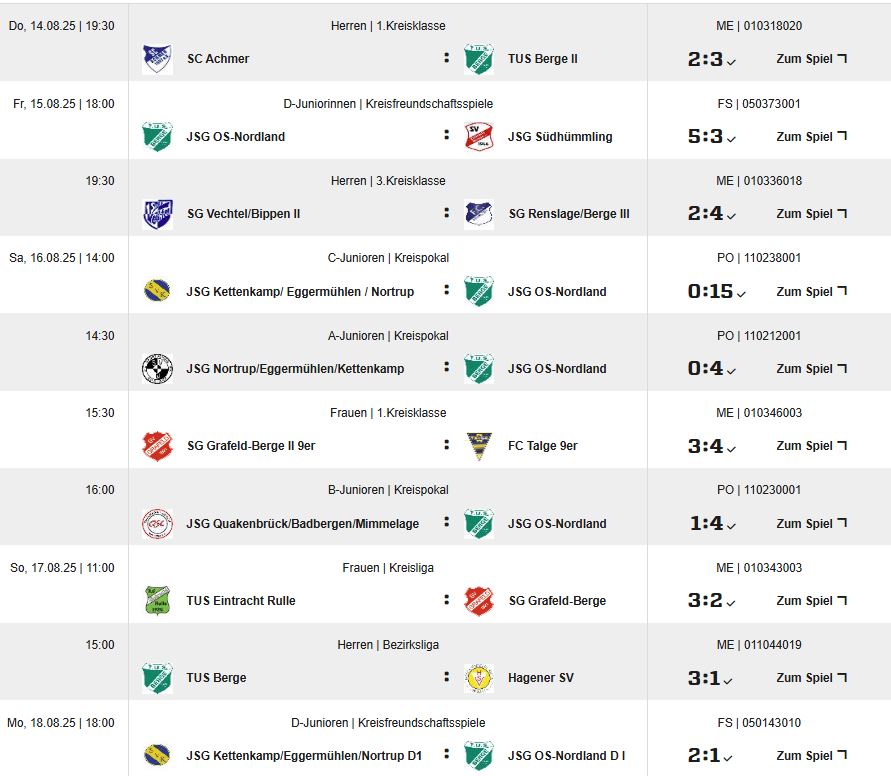The width and height of the screenshot is (891, 776).
Task: Click the Hagener SV club logo
Action: click(x=479, y=678)
